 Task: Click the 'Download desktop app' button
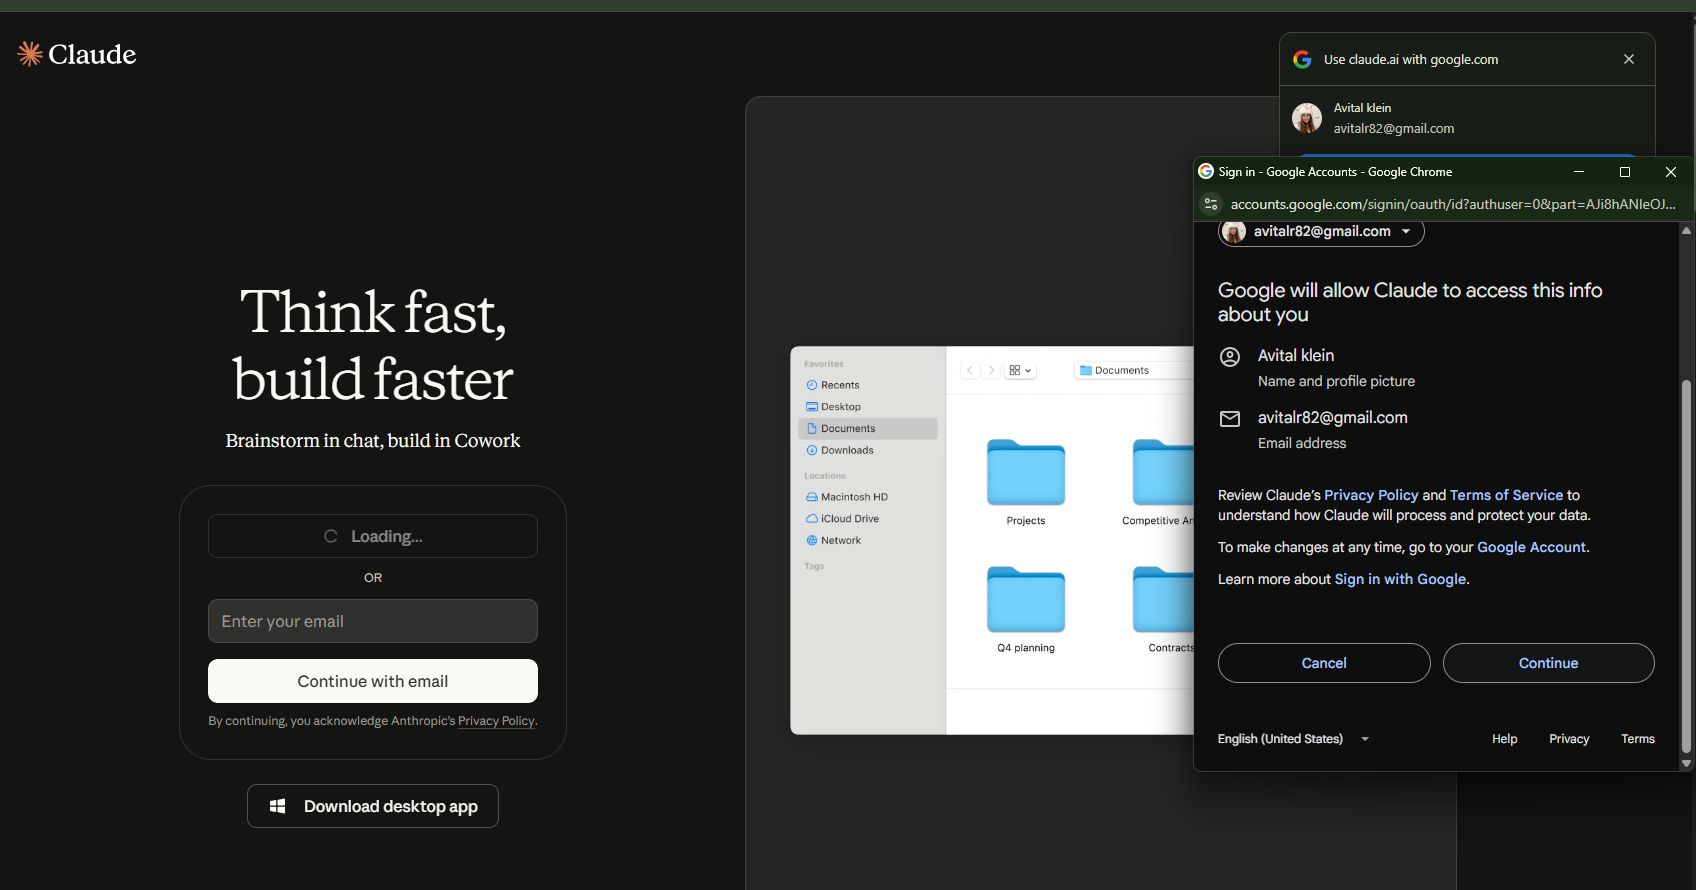tap(373, 806)
